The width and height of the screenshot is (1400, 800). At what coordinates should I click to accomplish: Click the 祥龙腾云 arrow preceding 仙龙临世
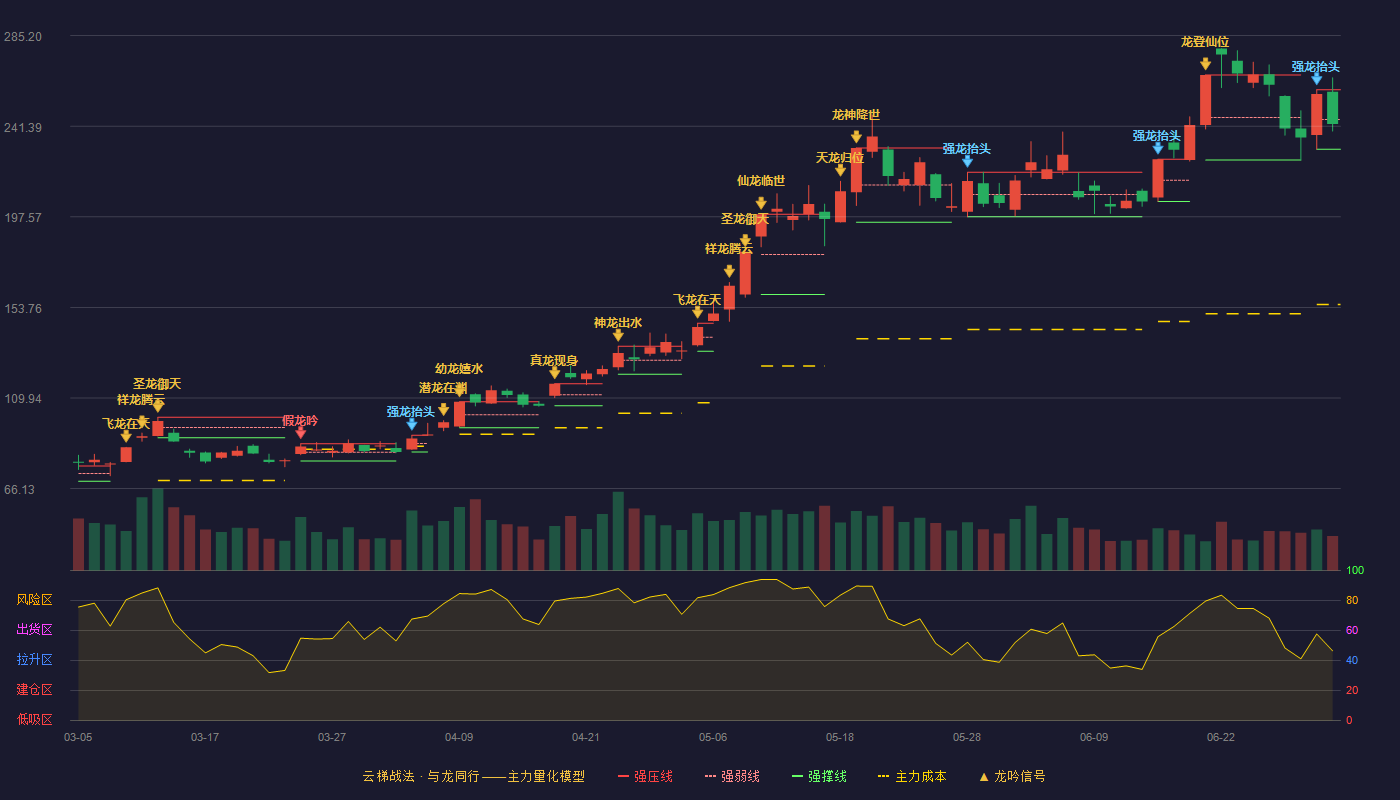729,271
